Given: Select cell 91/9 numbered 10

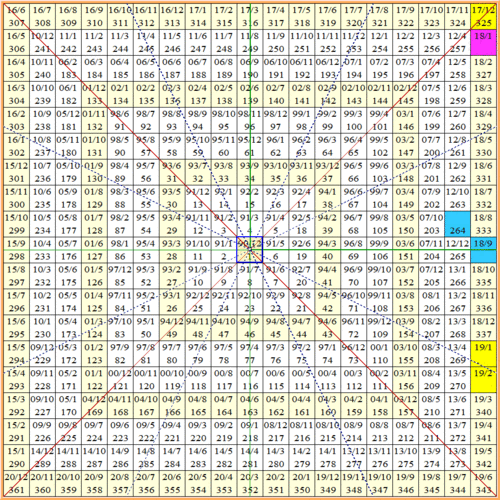Looking at the screenshot, I should pyautogui.click(x=198, y=276).
